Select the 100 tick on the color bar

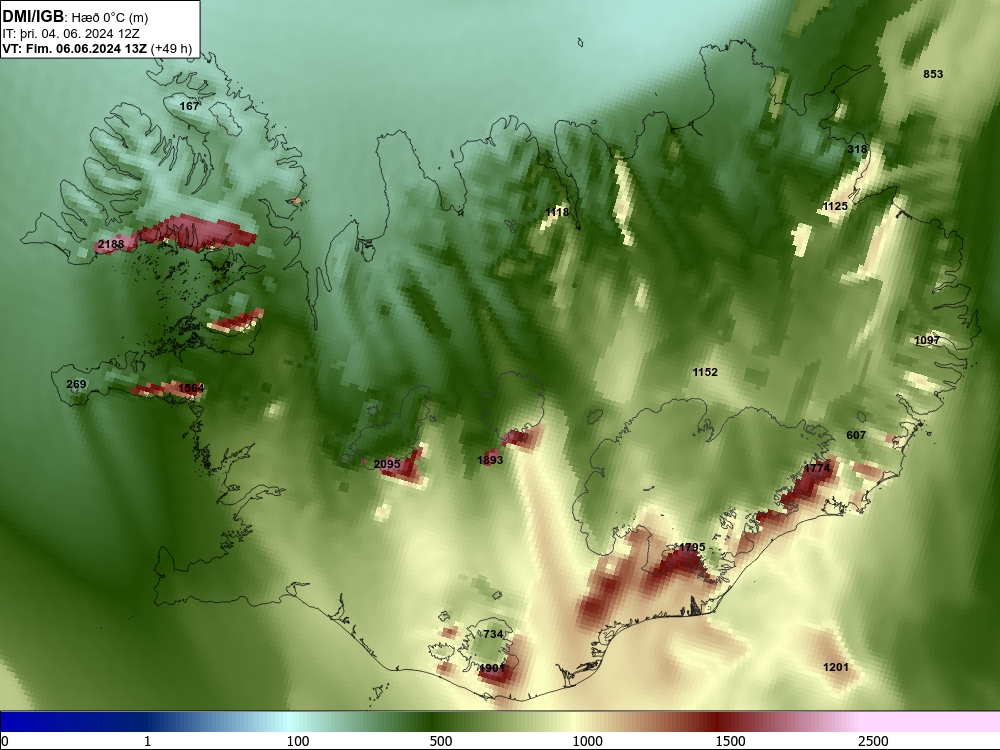[298, 741]
